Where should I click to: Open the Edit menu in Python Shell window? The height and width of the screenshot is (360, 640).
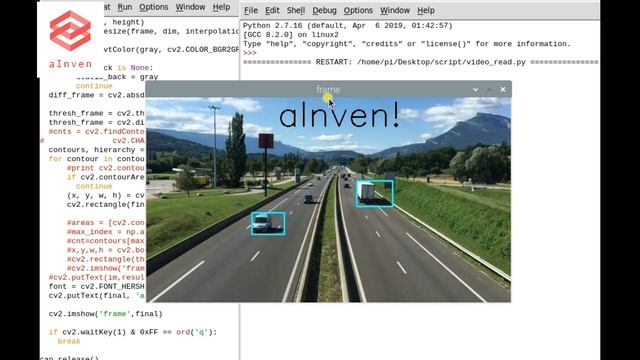click(272, 11)
